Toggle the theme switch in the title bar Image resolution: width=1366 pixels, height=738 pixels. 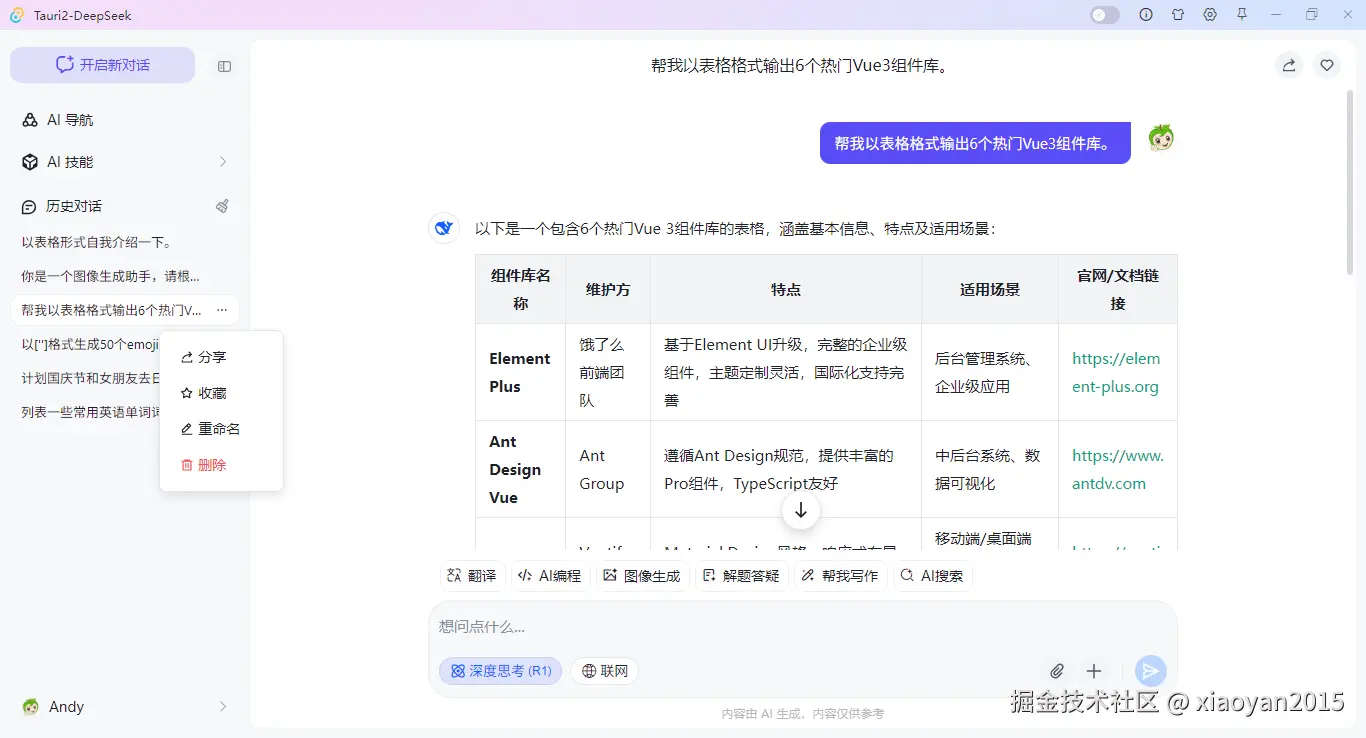pyautogui.click(x=1103, y=14)
